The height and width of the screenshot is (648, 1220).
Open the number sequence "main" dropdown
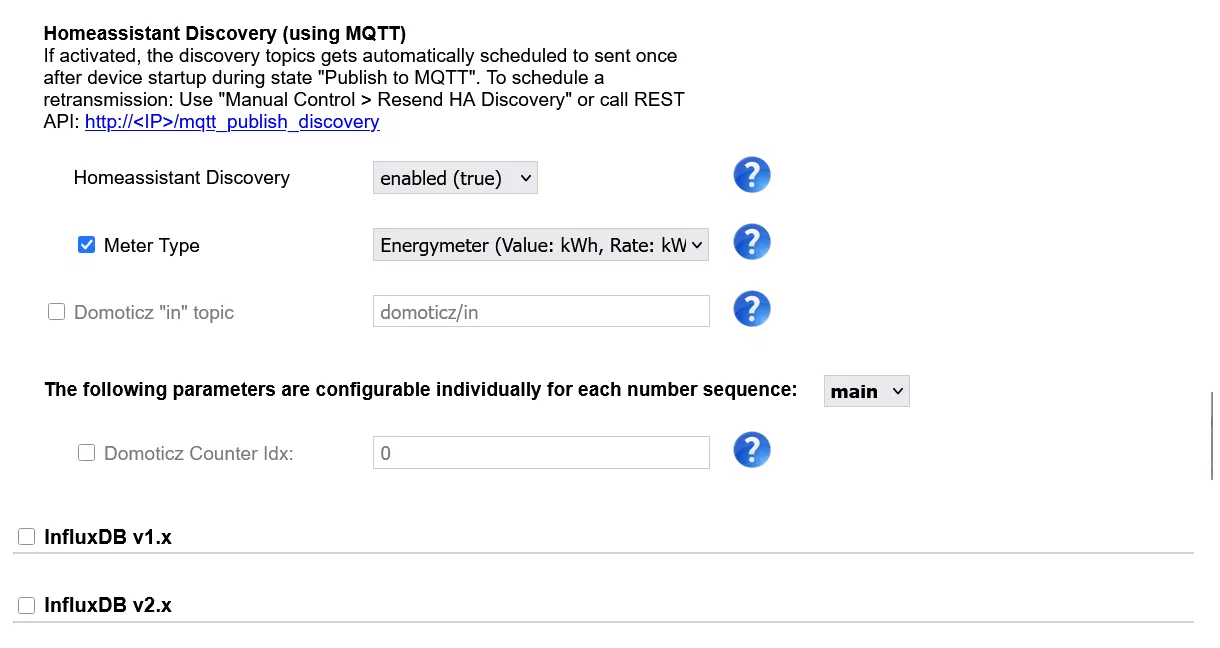pos(866,391)
